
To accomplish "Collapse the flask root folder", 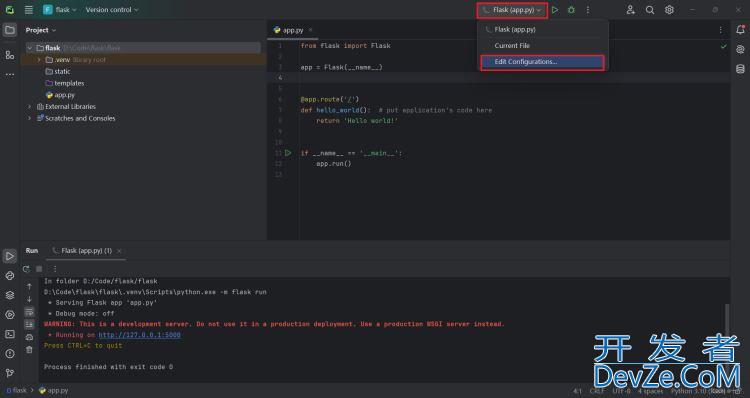I will 30,48.
